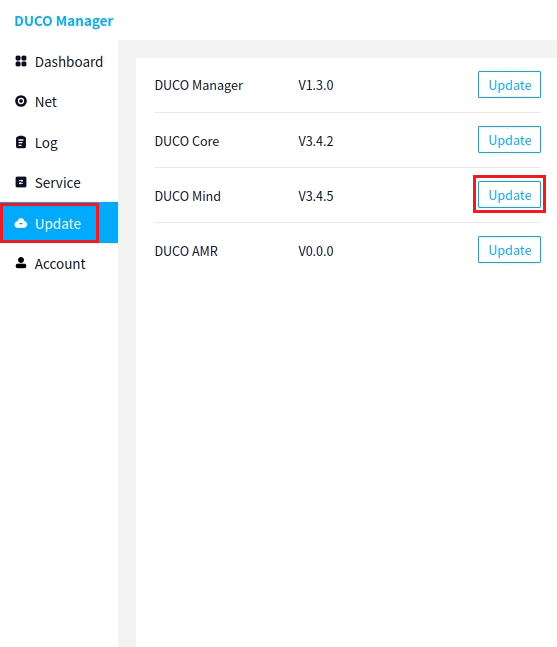
Task: Select the Log clipboard icon
Action: (21, 142)
